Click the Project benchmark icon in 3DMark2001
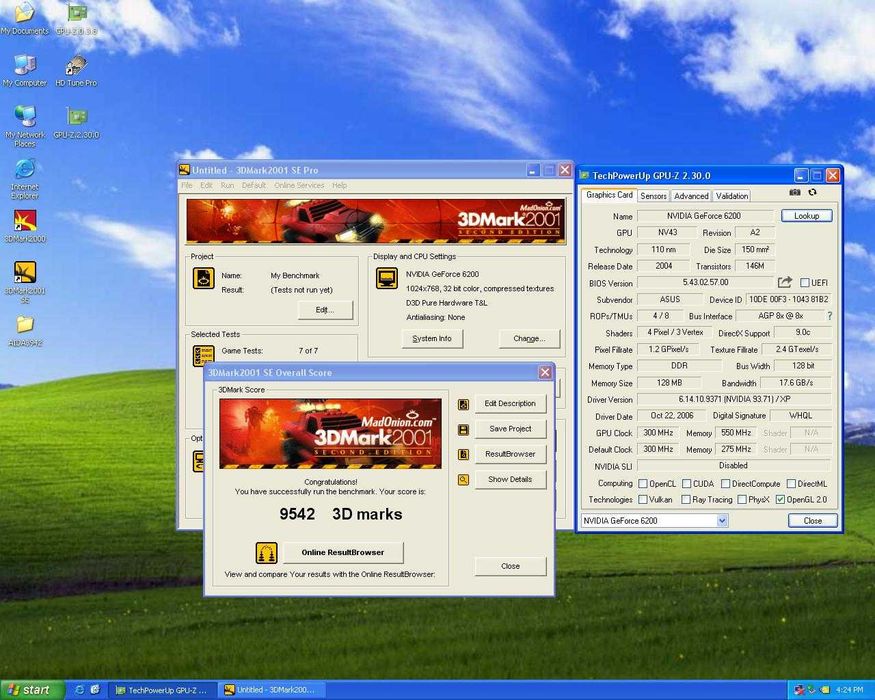The width and height of the screenshot is (875, 700). [204, 278]
